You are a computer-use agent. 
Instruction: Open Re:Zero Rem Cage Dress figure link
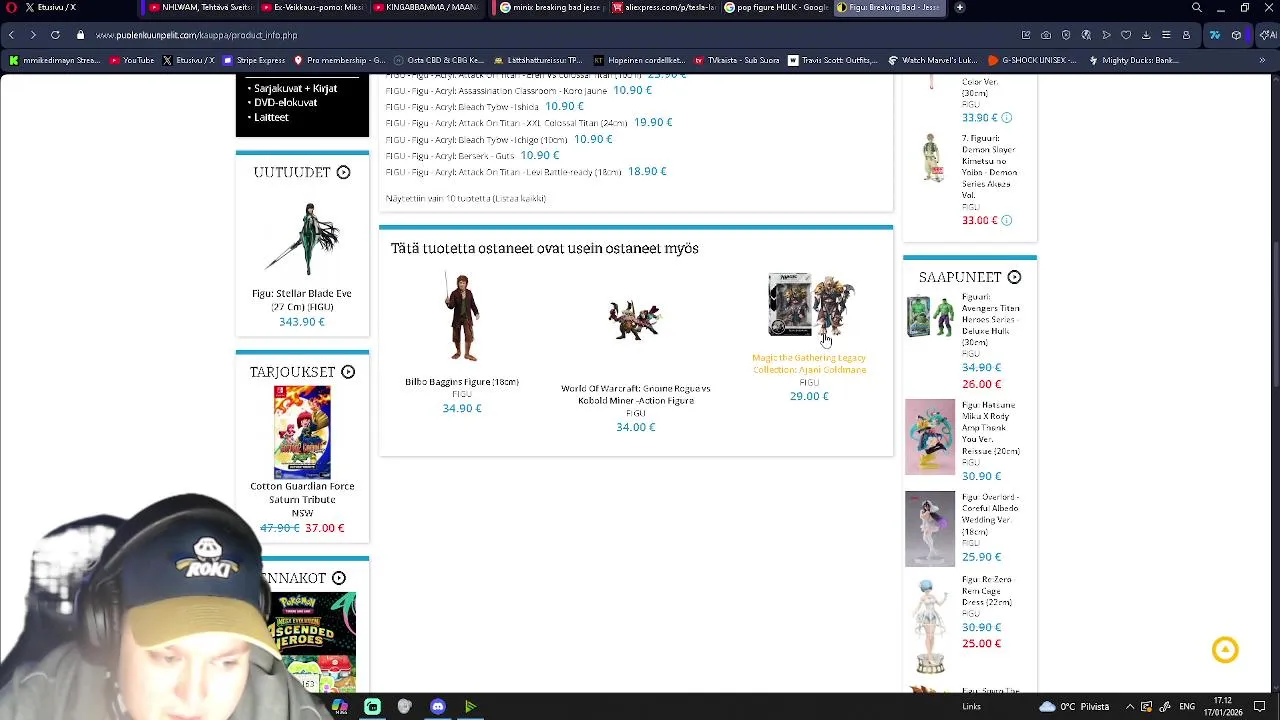pos(987,591)
